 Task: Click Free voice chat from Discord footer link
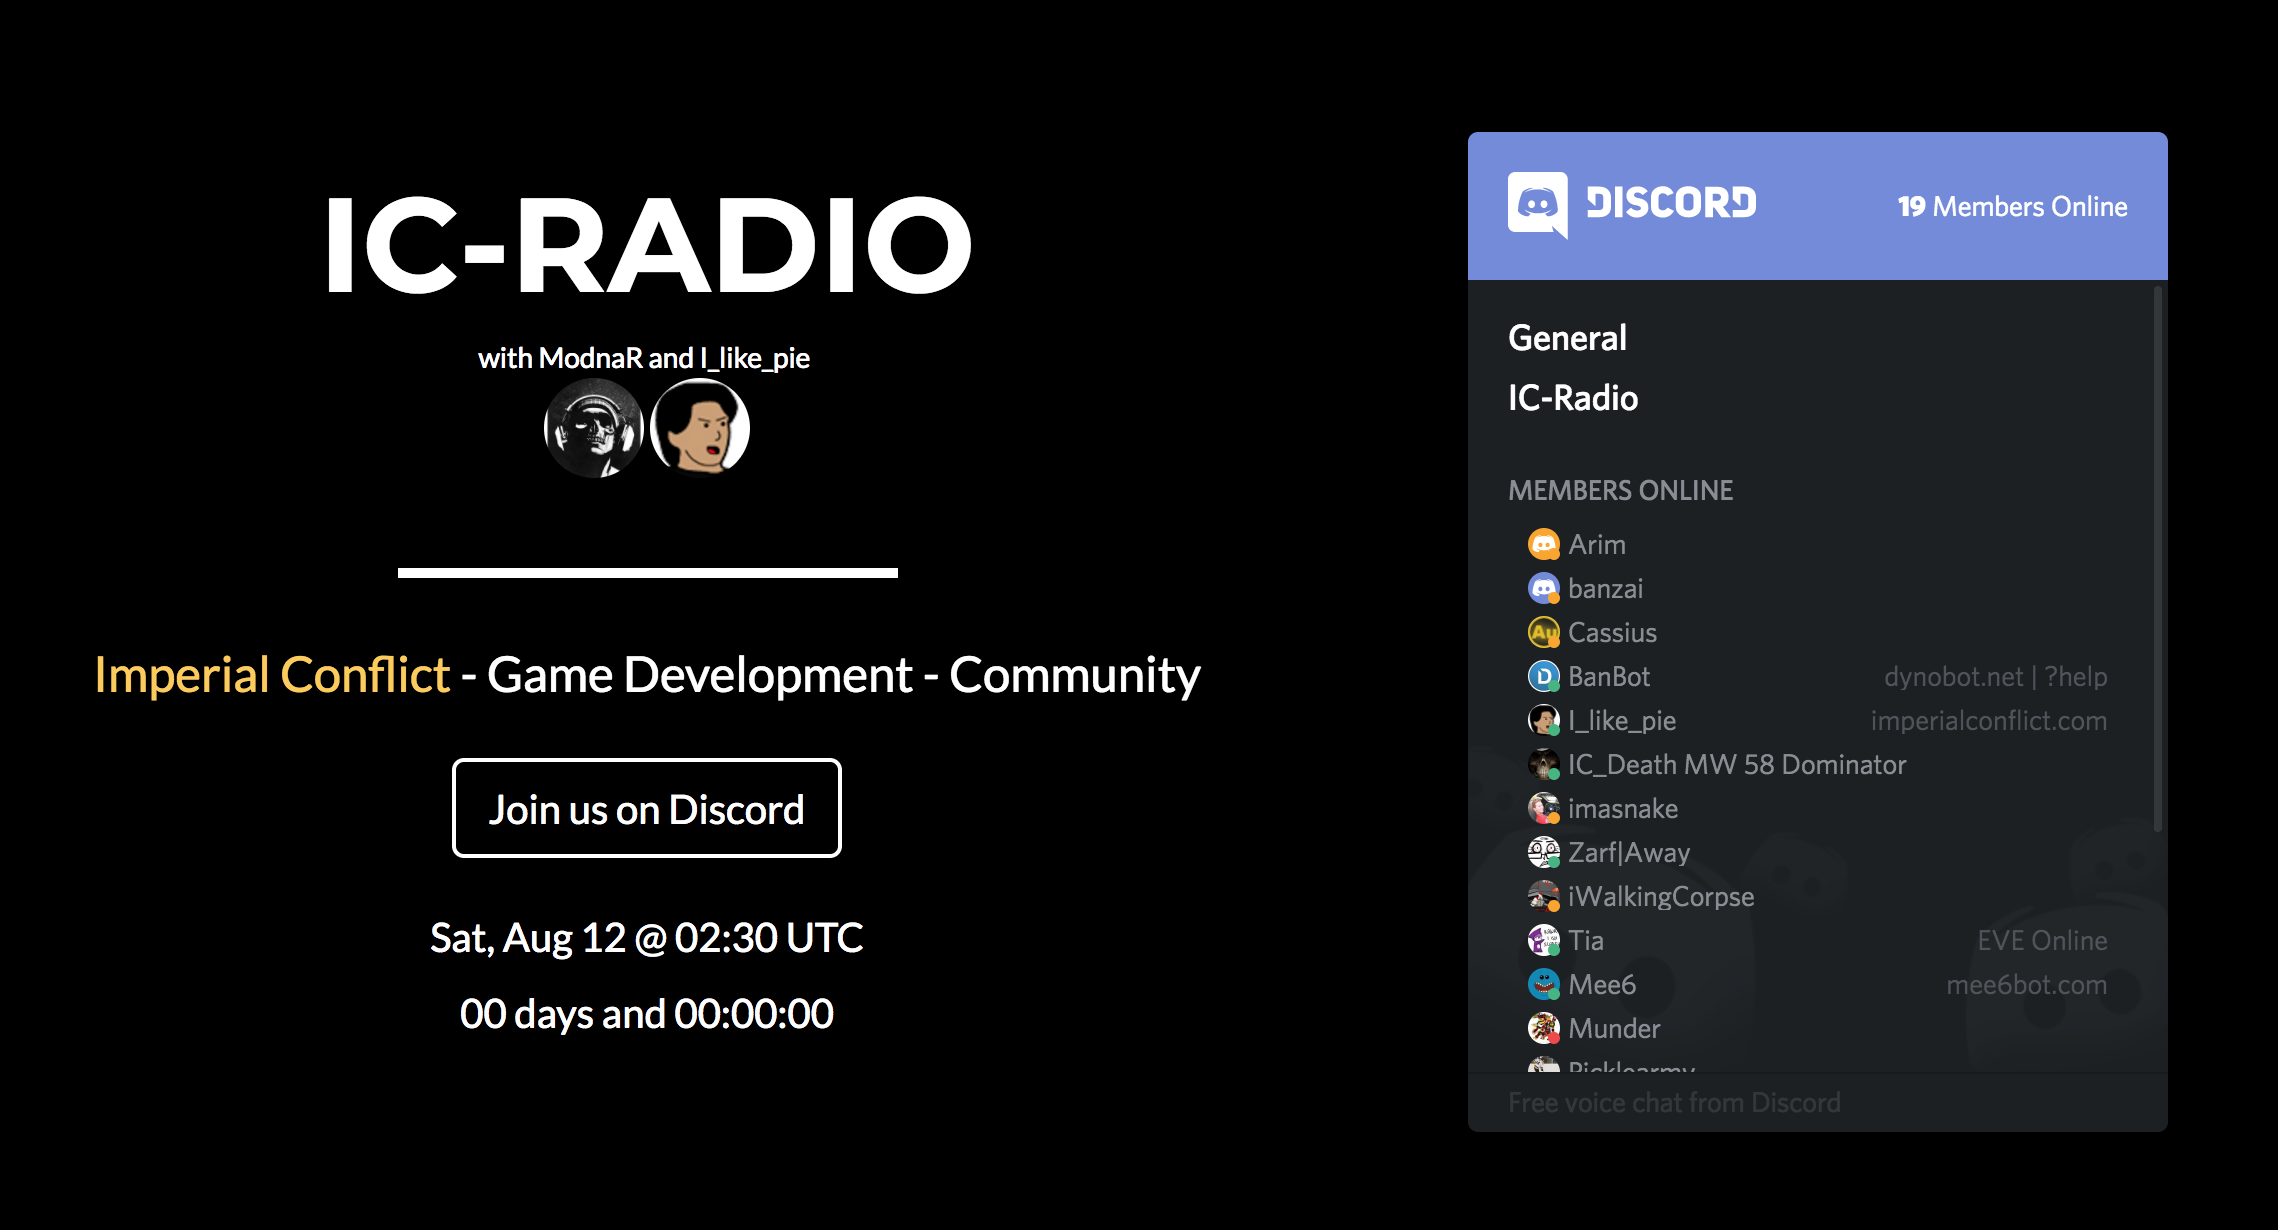click(1674, 1102)
